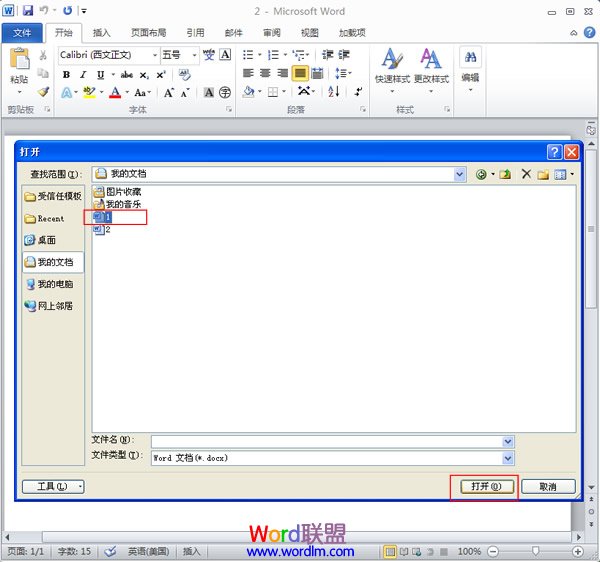Toggle Italic formatting
This screenshot has height=562, width=600.
83,75
